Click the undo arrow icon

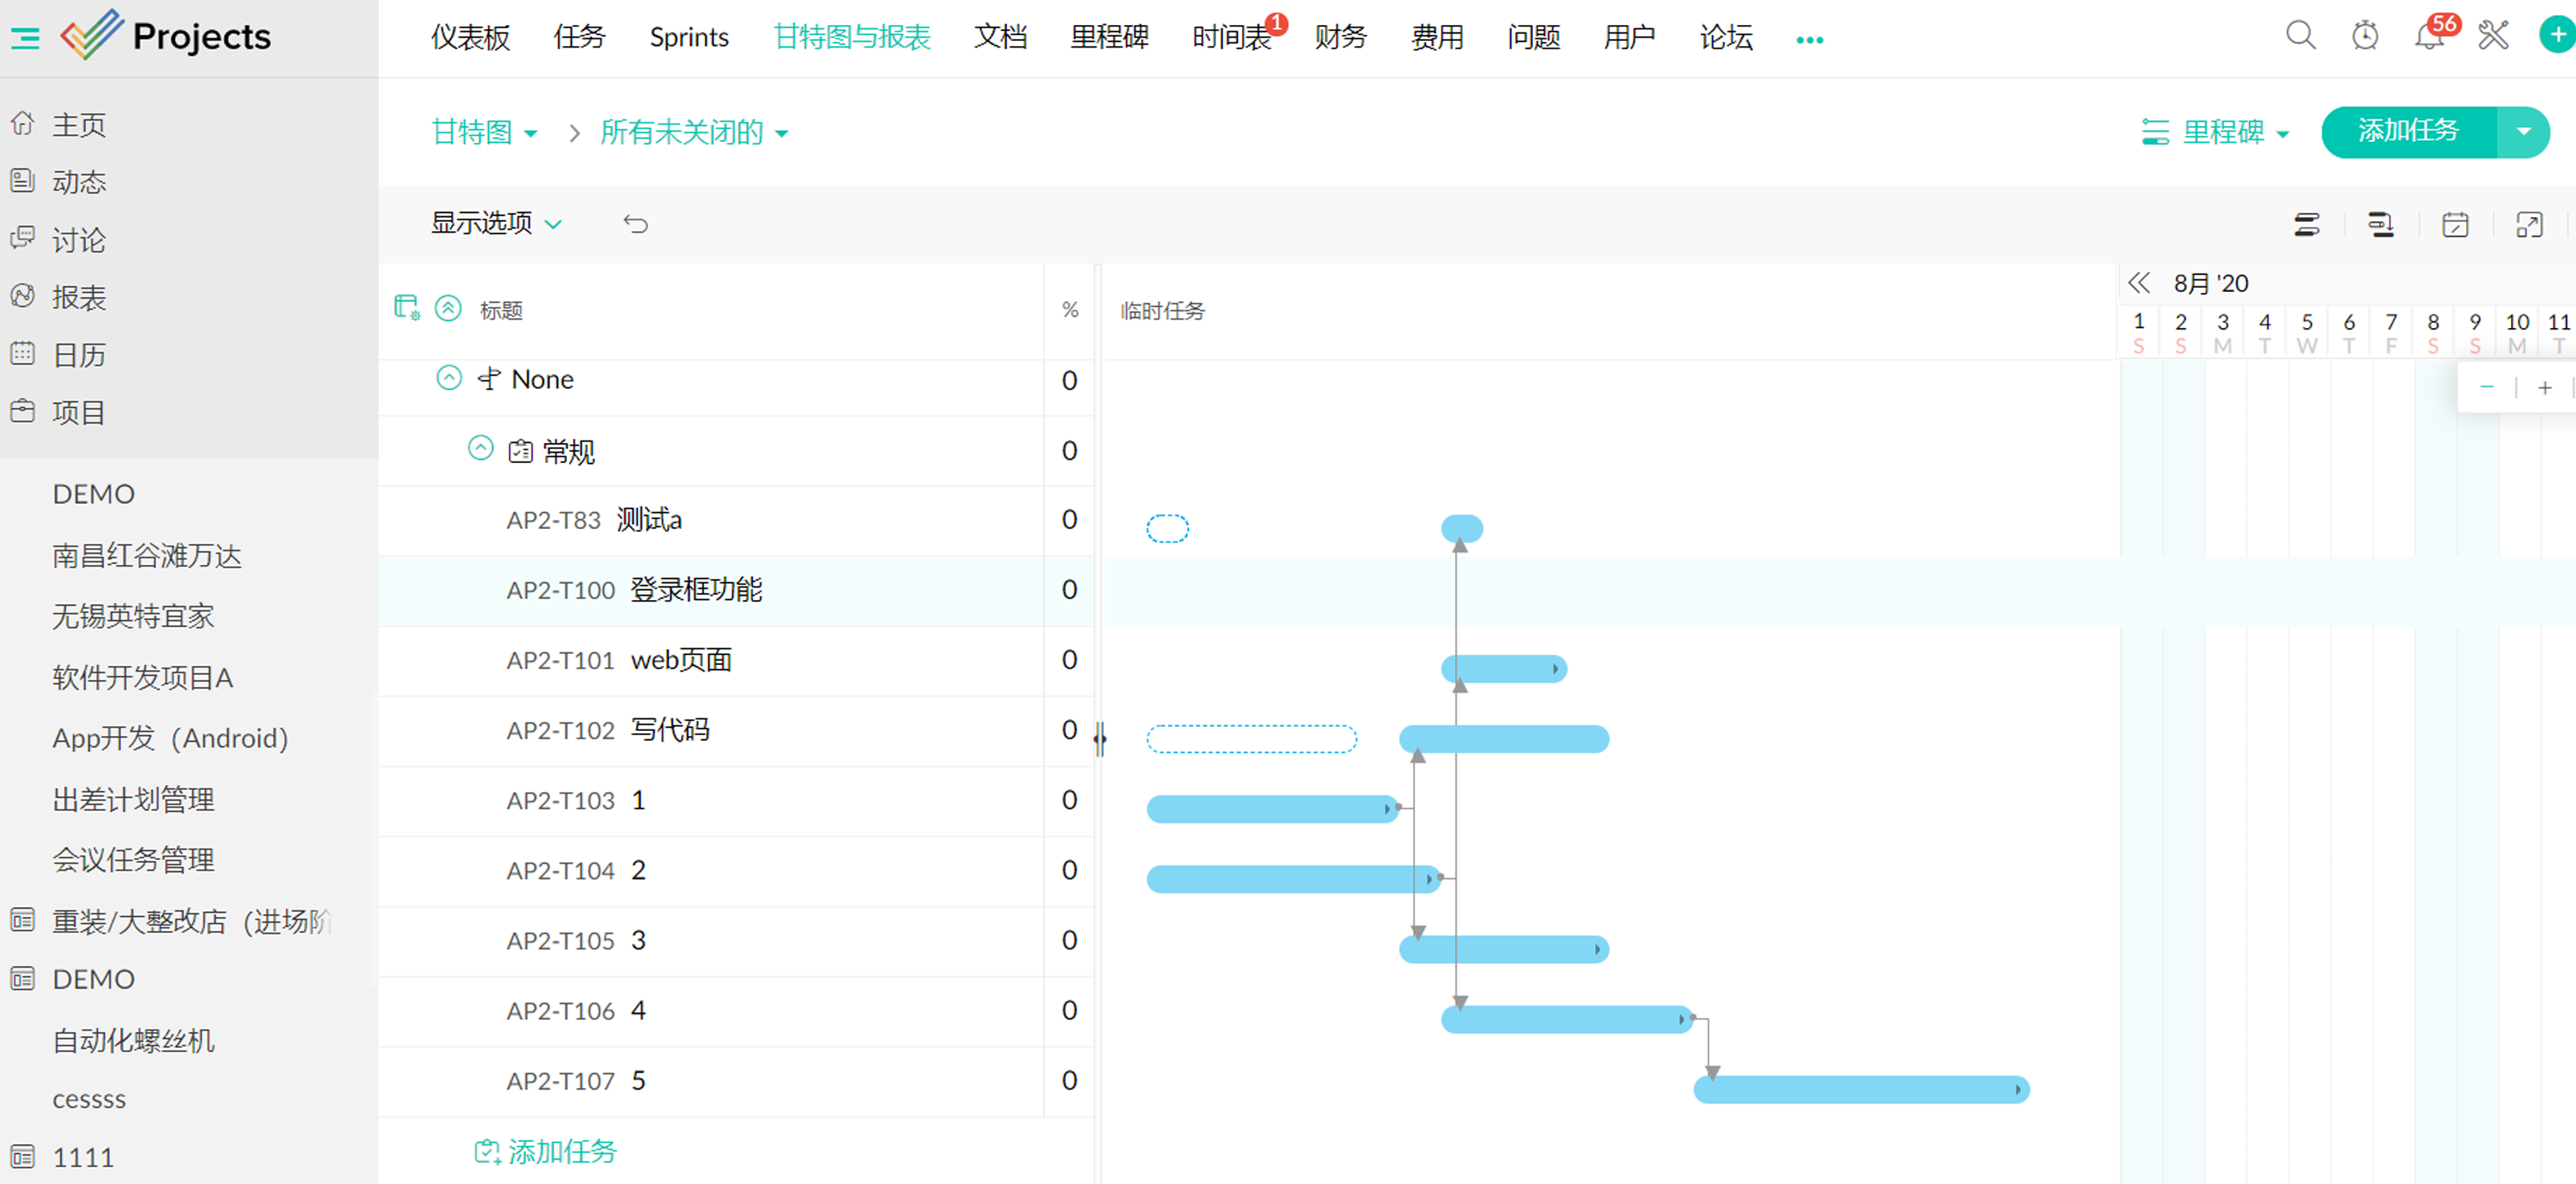(635, 223)
